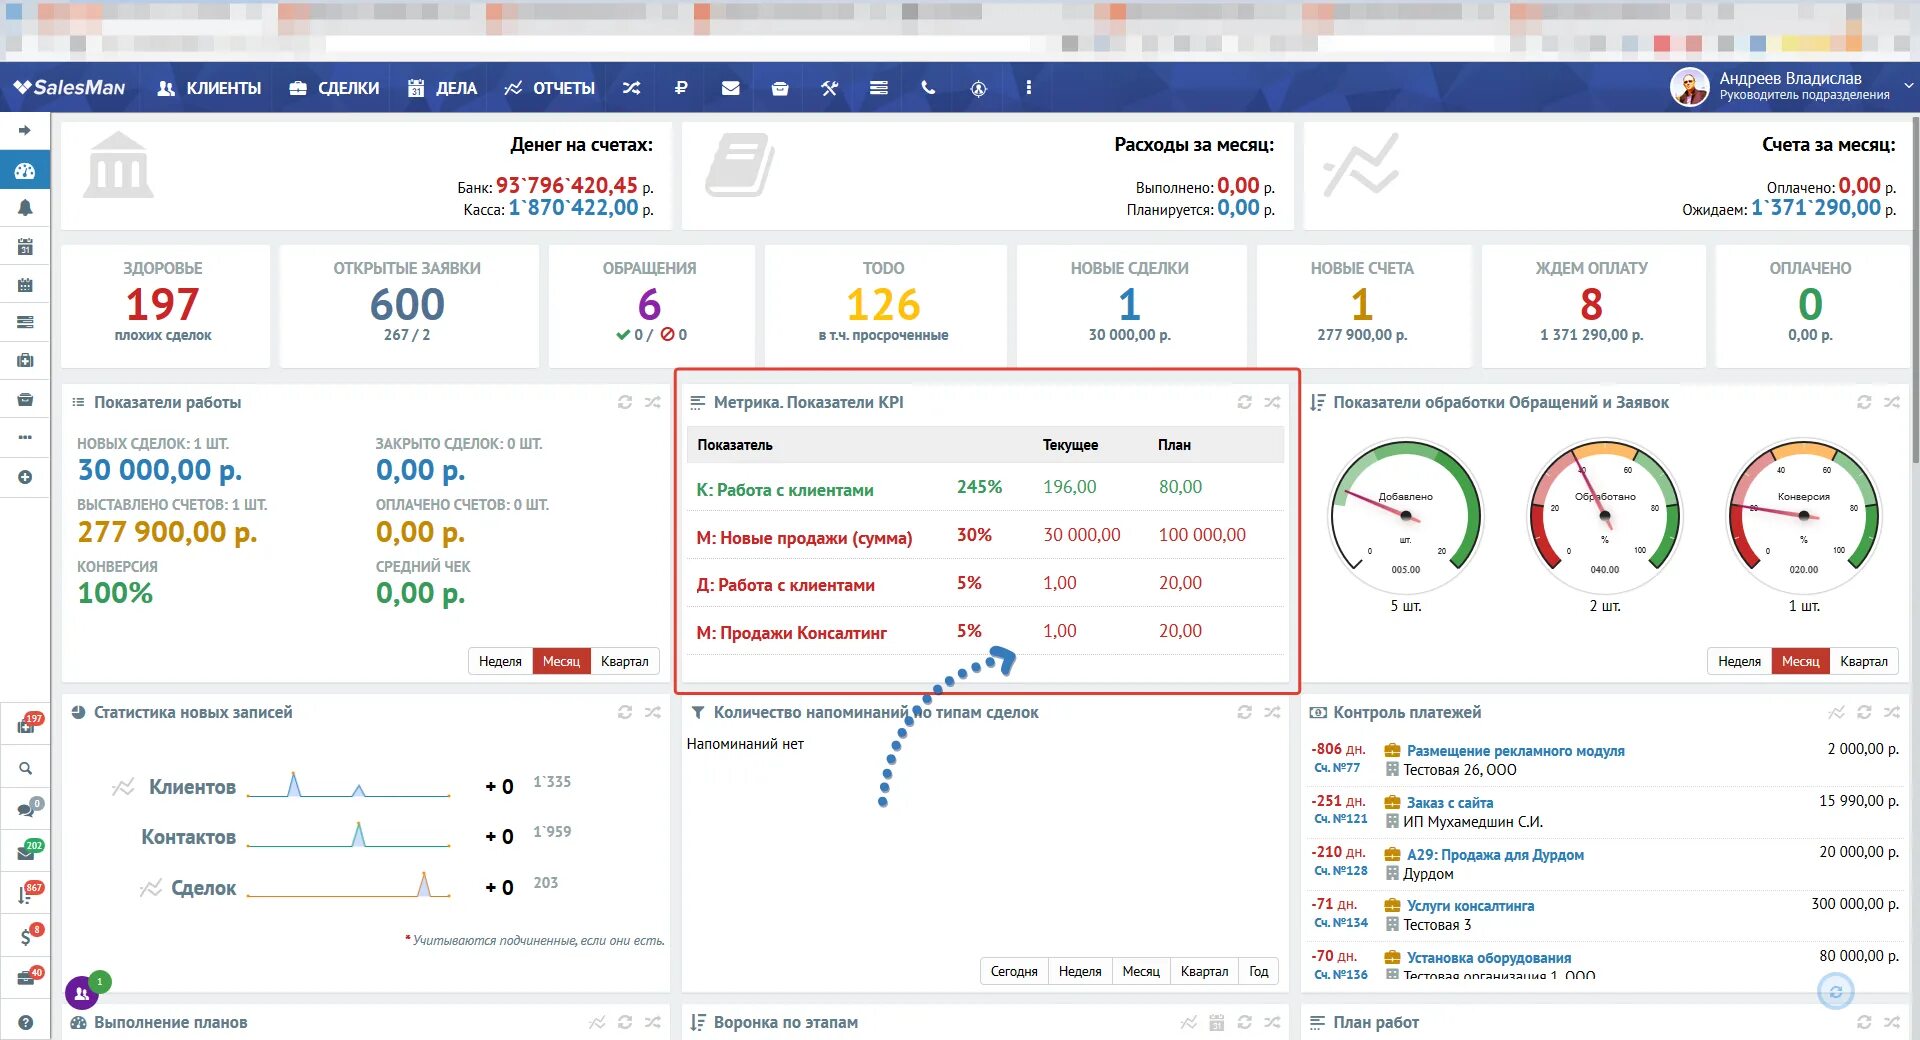Select Месяц in Показатели работы widget

coord(561,661)
